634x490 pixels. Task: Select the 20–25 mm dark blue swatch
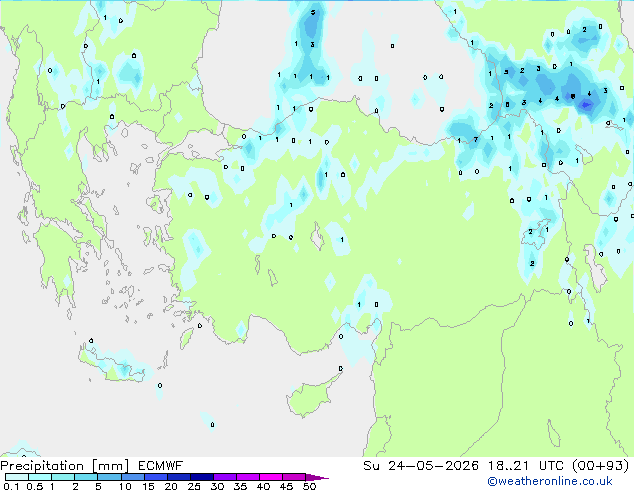coord(178,477)
